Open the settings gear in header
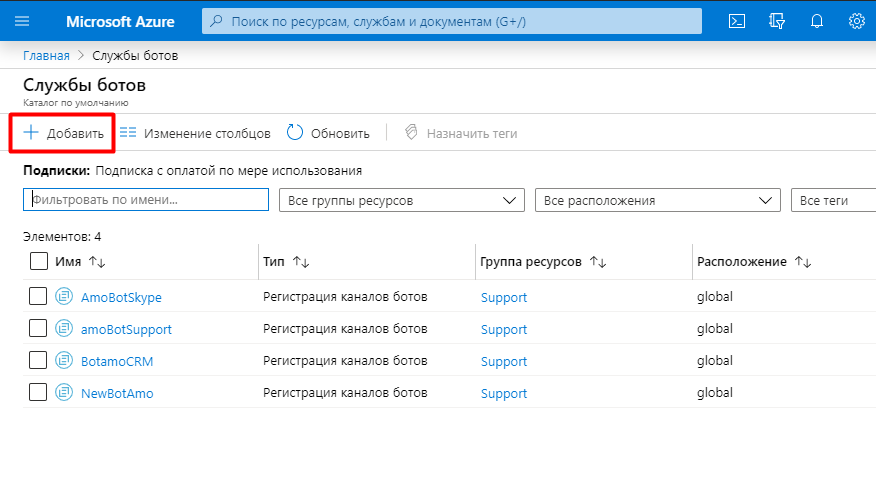Image resolution: width=876 pixels, height=495 pixels. [856, 21]
